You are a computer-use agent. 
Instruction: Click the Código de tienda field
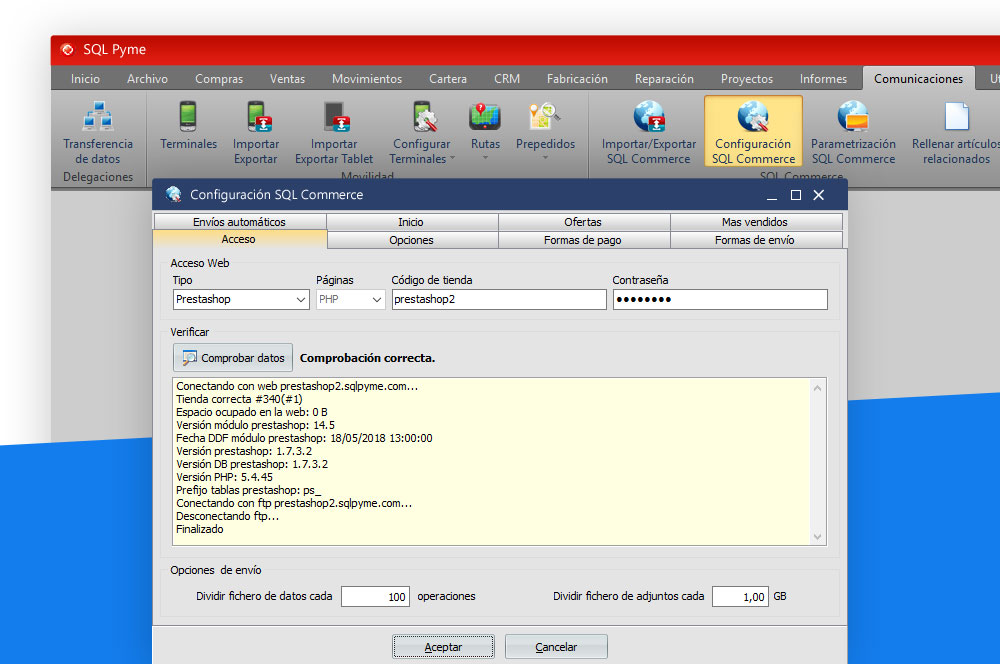point(498,300)
